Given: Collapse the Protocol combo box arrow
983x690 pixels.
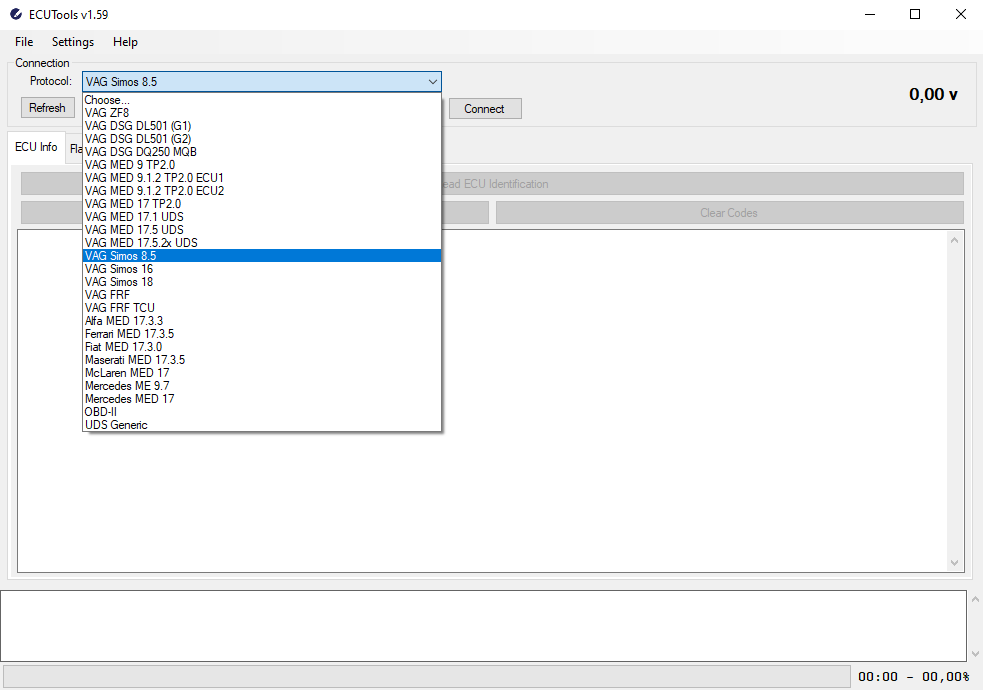Looking at the screenshot, I should pyautogui.click(x=433, y=81).
